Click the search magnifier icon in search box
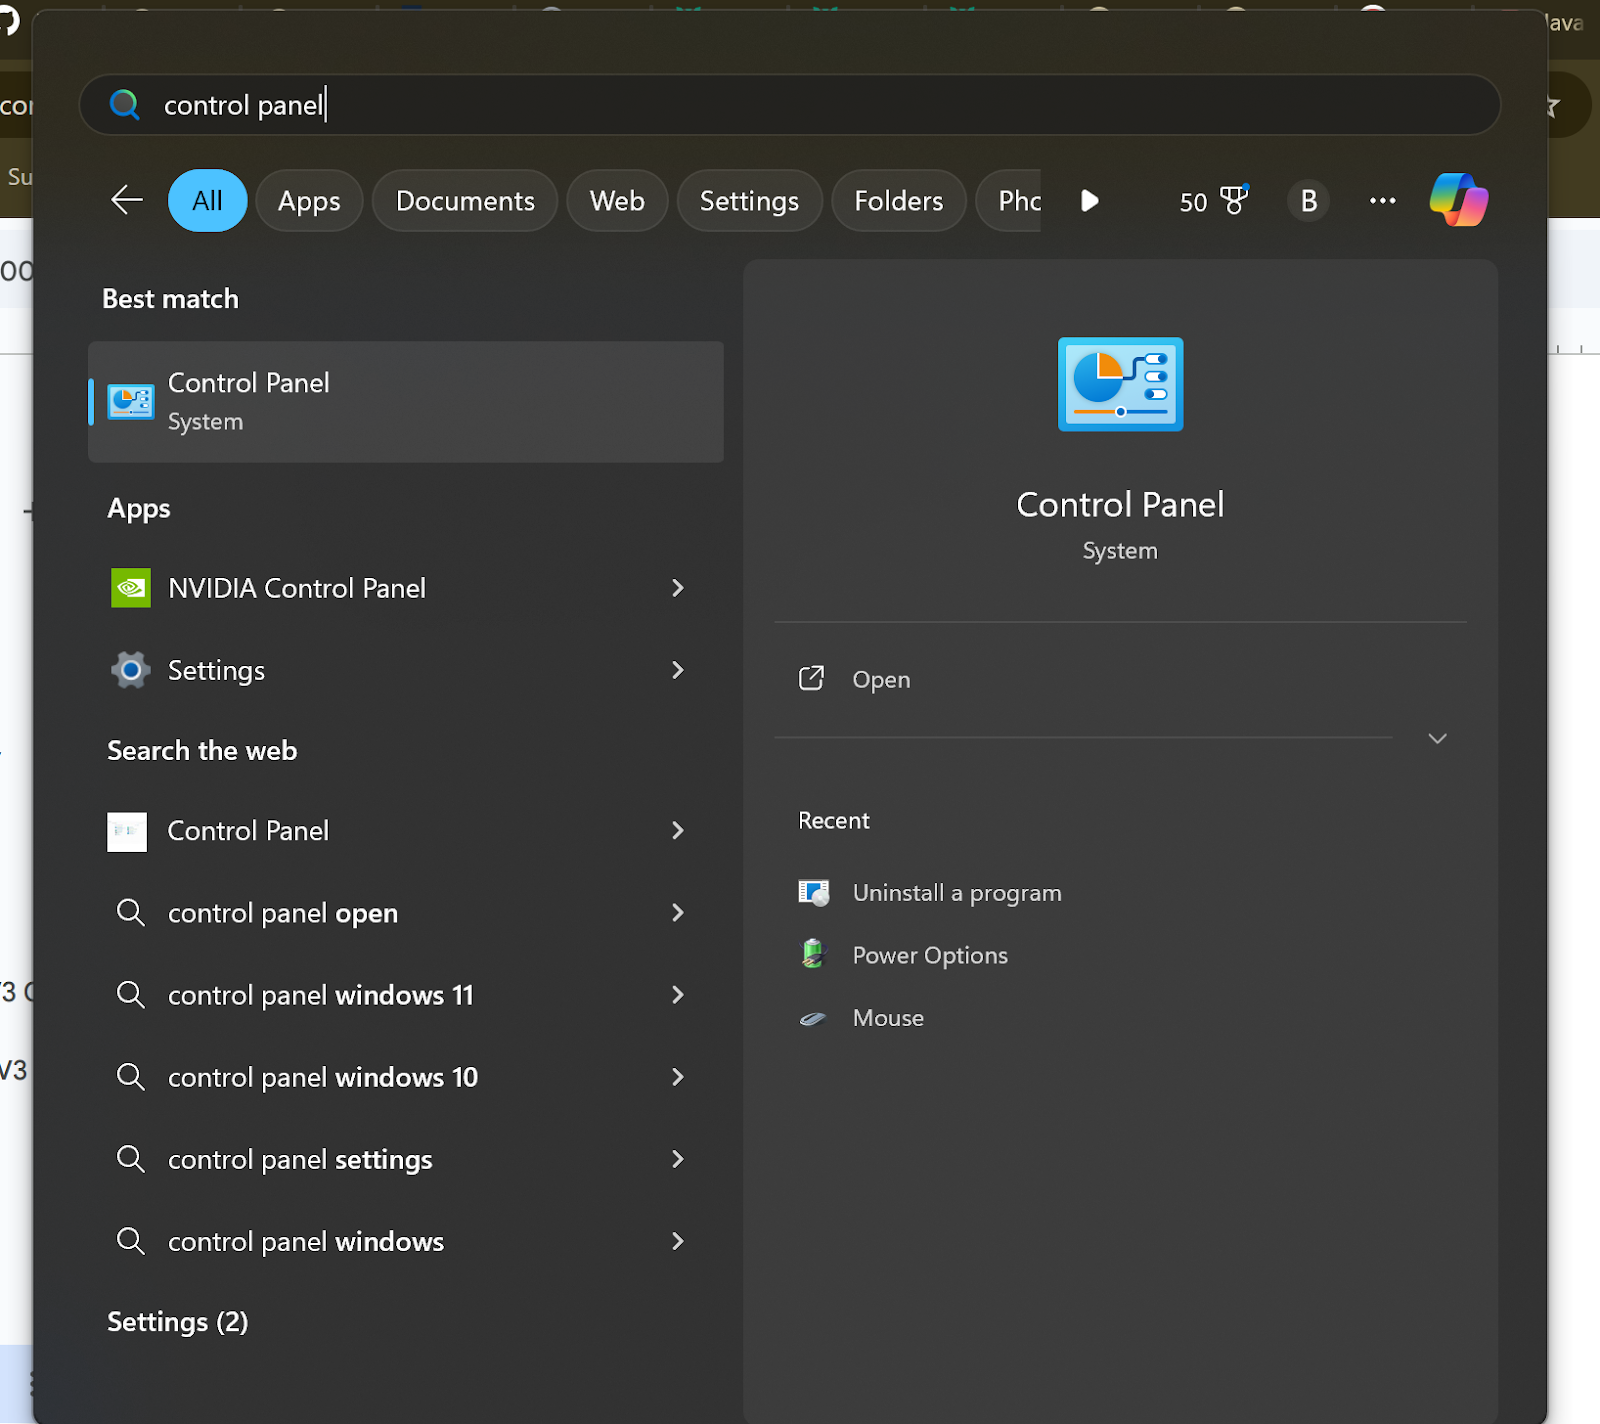 [125, 104]
